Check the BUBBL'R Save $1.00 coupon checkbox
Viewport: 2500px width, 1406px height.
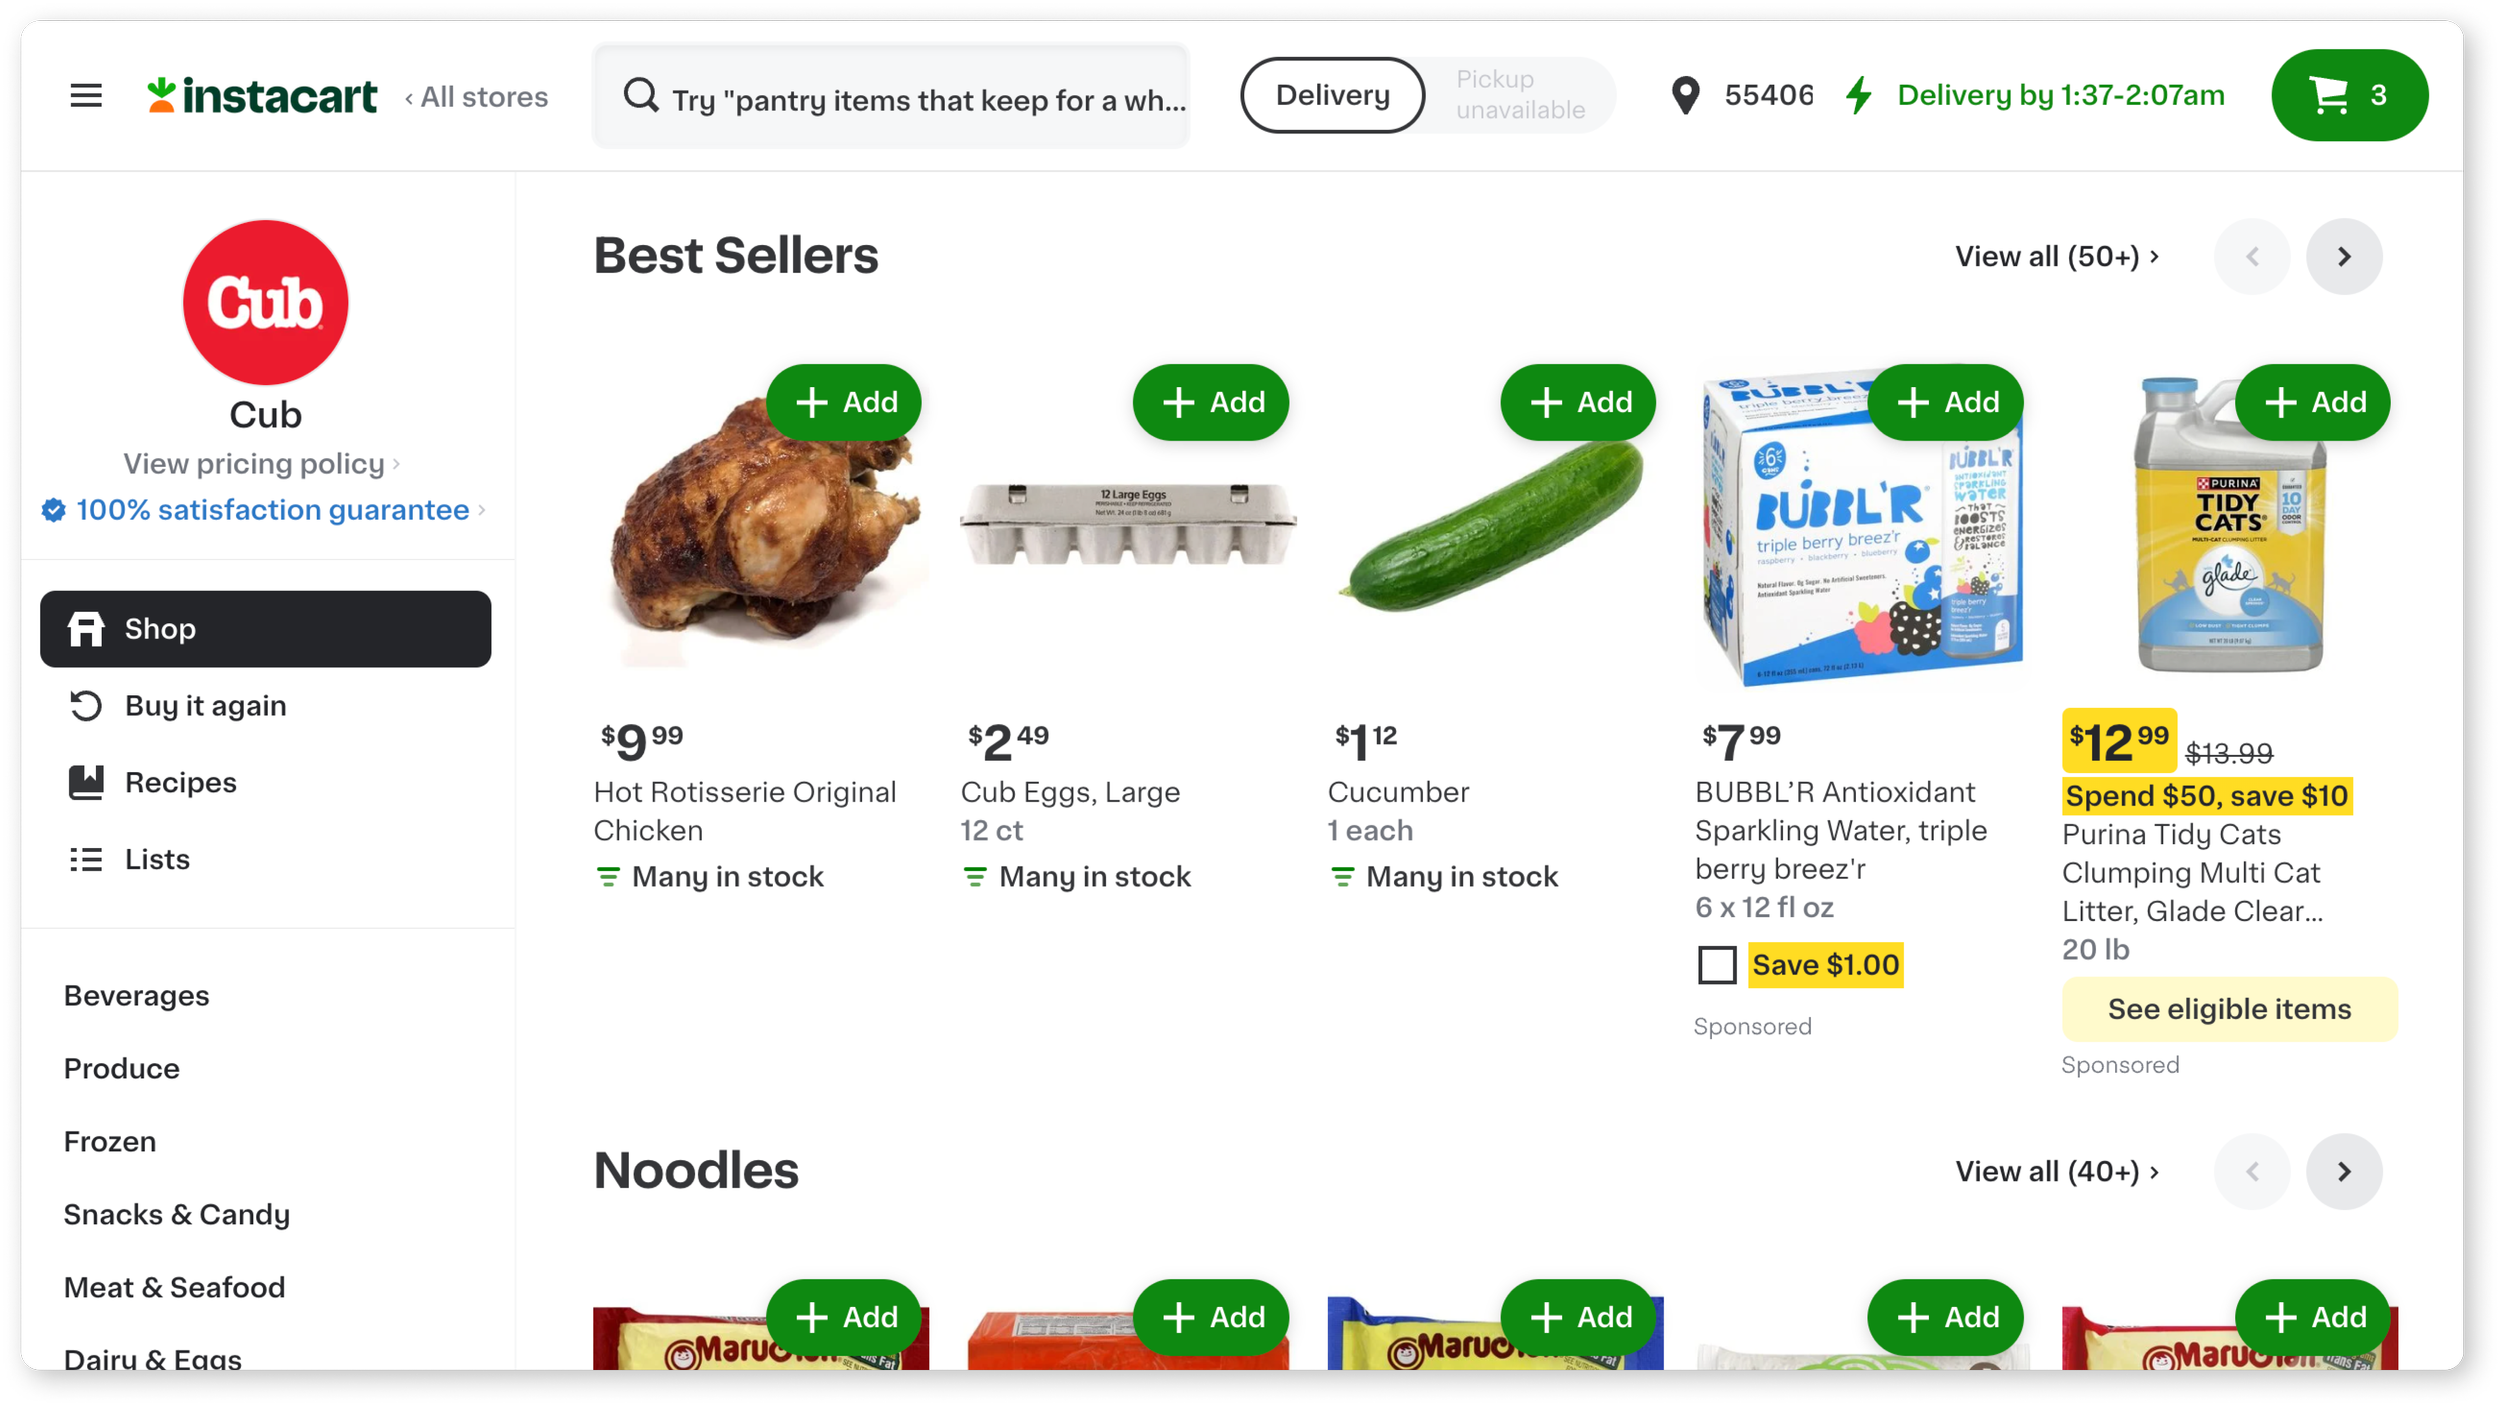coord(1716,965)
